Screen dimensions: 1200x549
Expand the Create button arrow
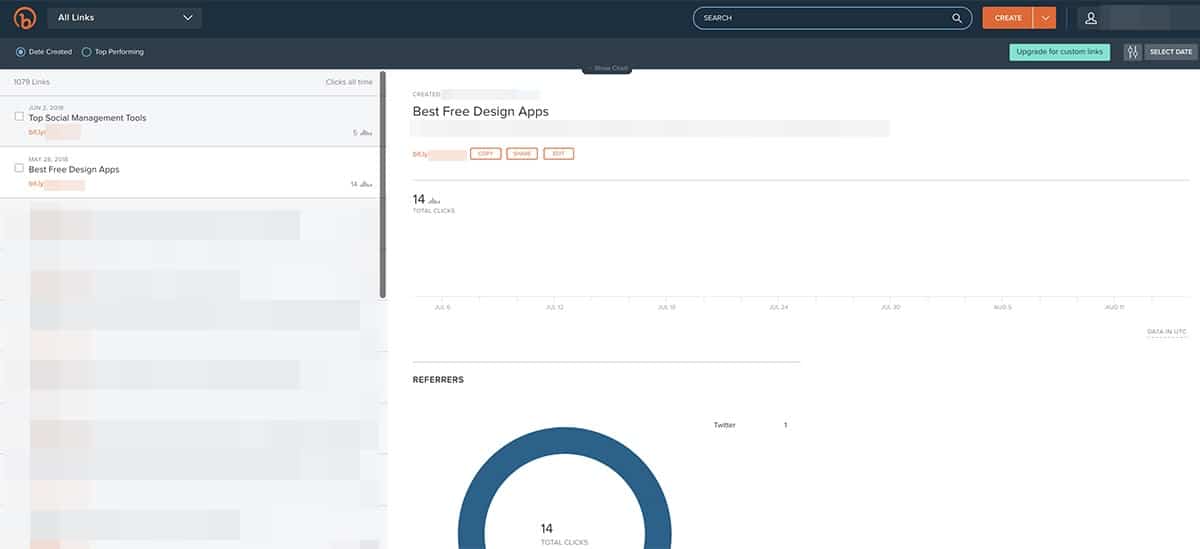coord(1045,18)
